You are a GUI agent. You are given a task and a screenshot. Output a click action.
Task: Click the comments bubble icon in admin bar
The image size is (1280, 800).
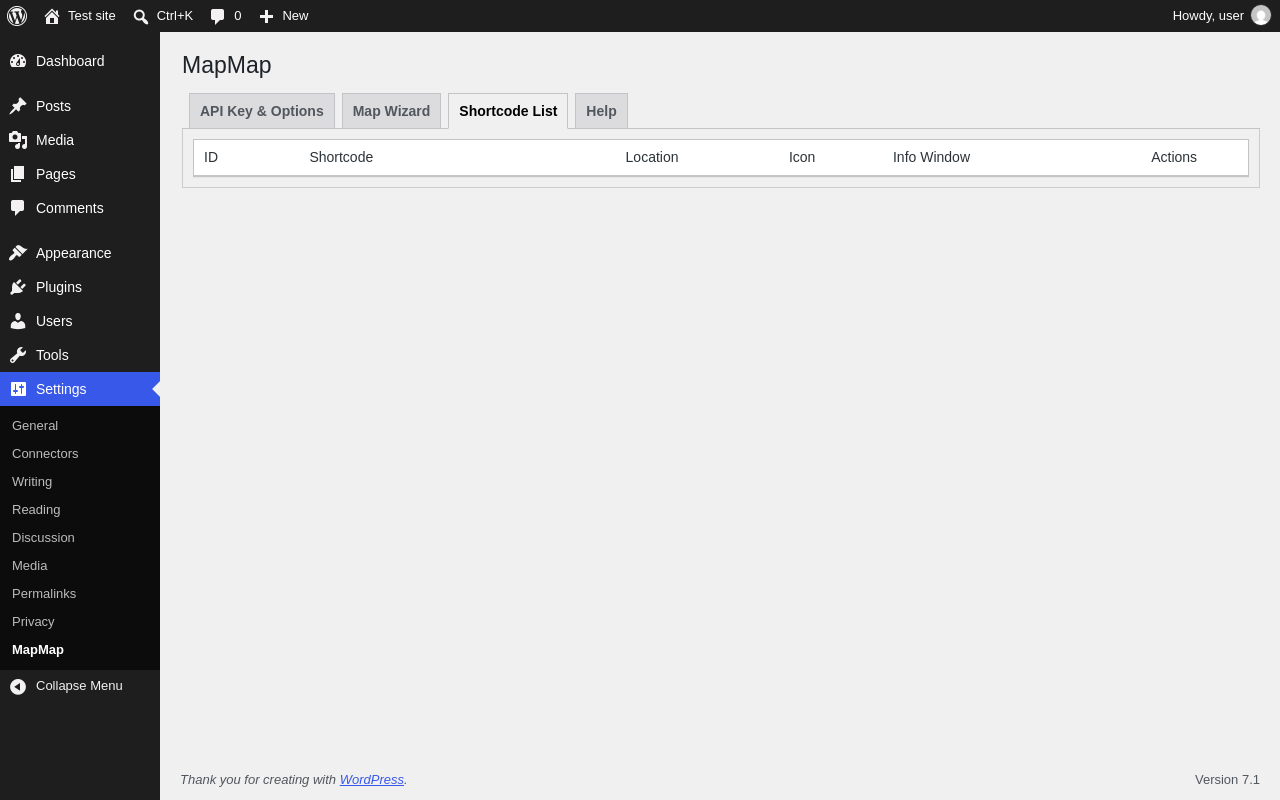click(x=218, y=16)
